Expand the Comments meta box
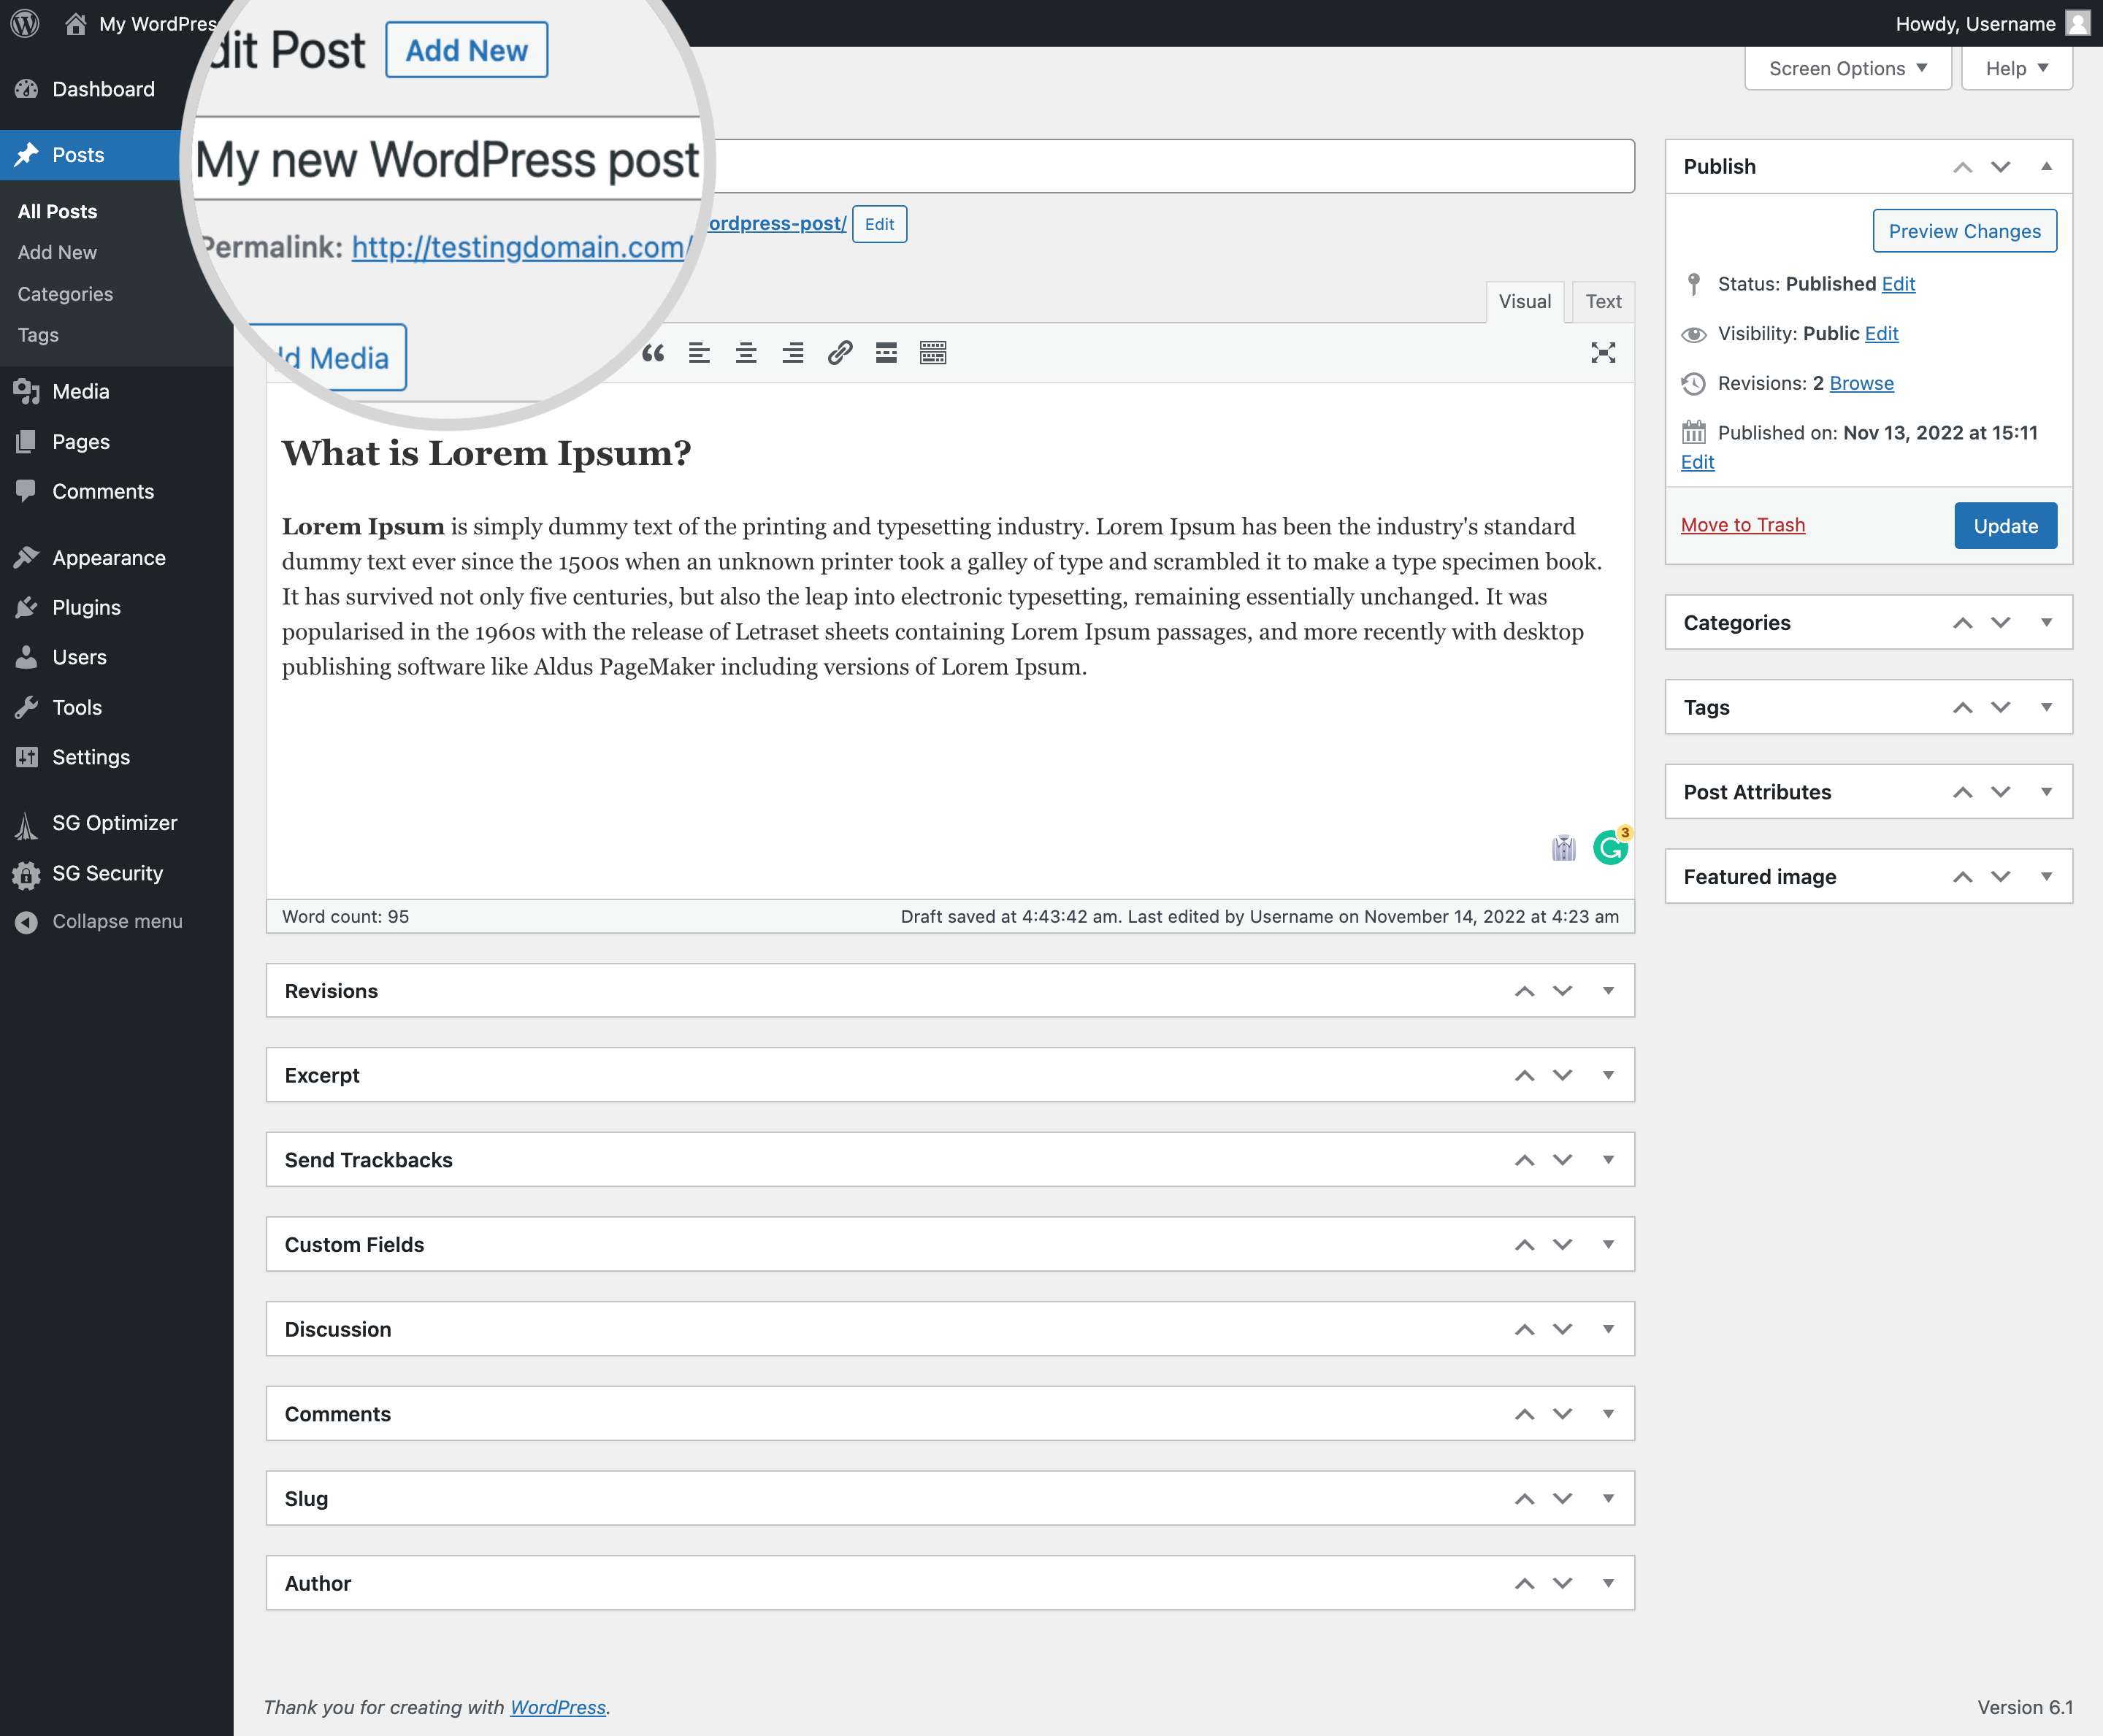 1608,1414
